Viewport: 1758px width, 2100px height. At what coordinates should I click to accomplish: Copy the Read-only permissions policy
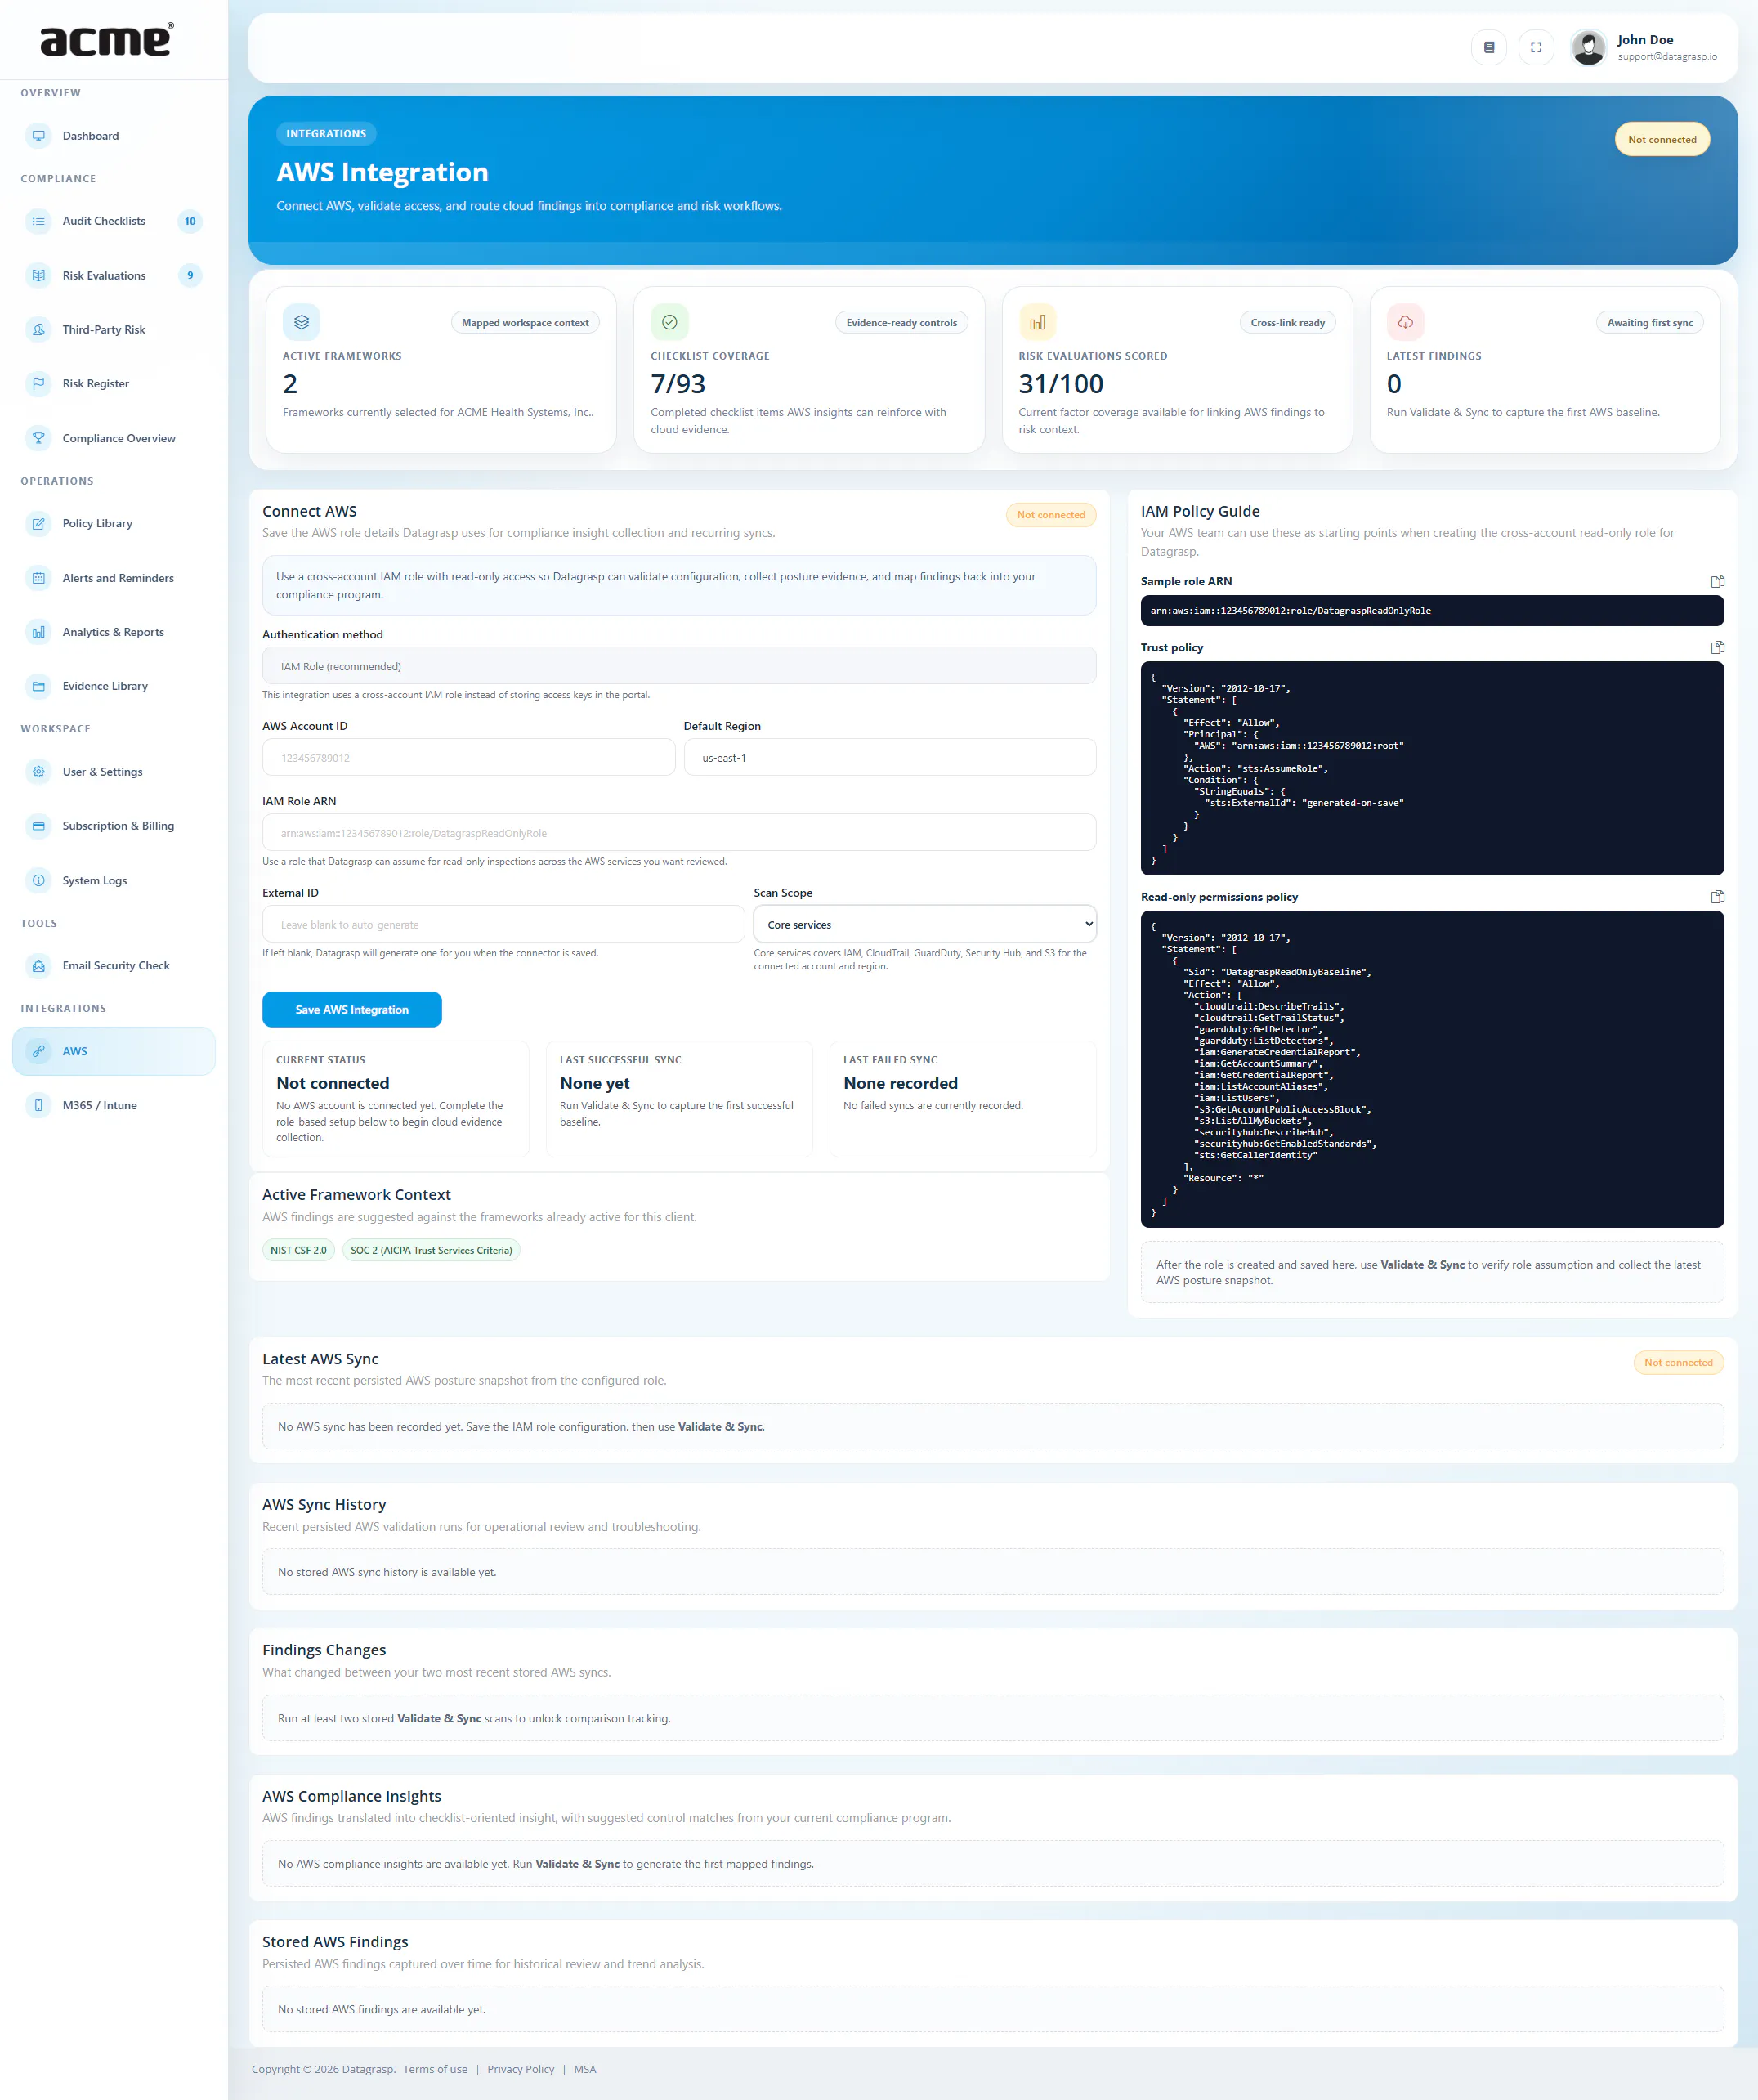tap(1717, 897)
